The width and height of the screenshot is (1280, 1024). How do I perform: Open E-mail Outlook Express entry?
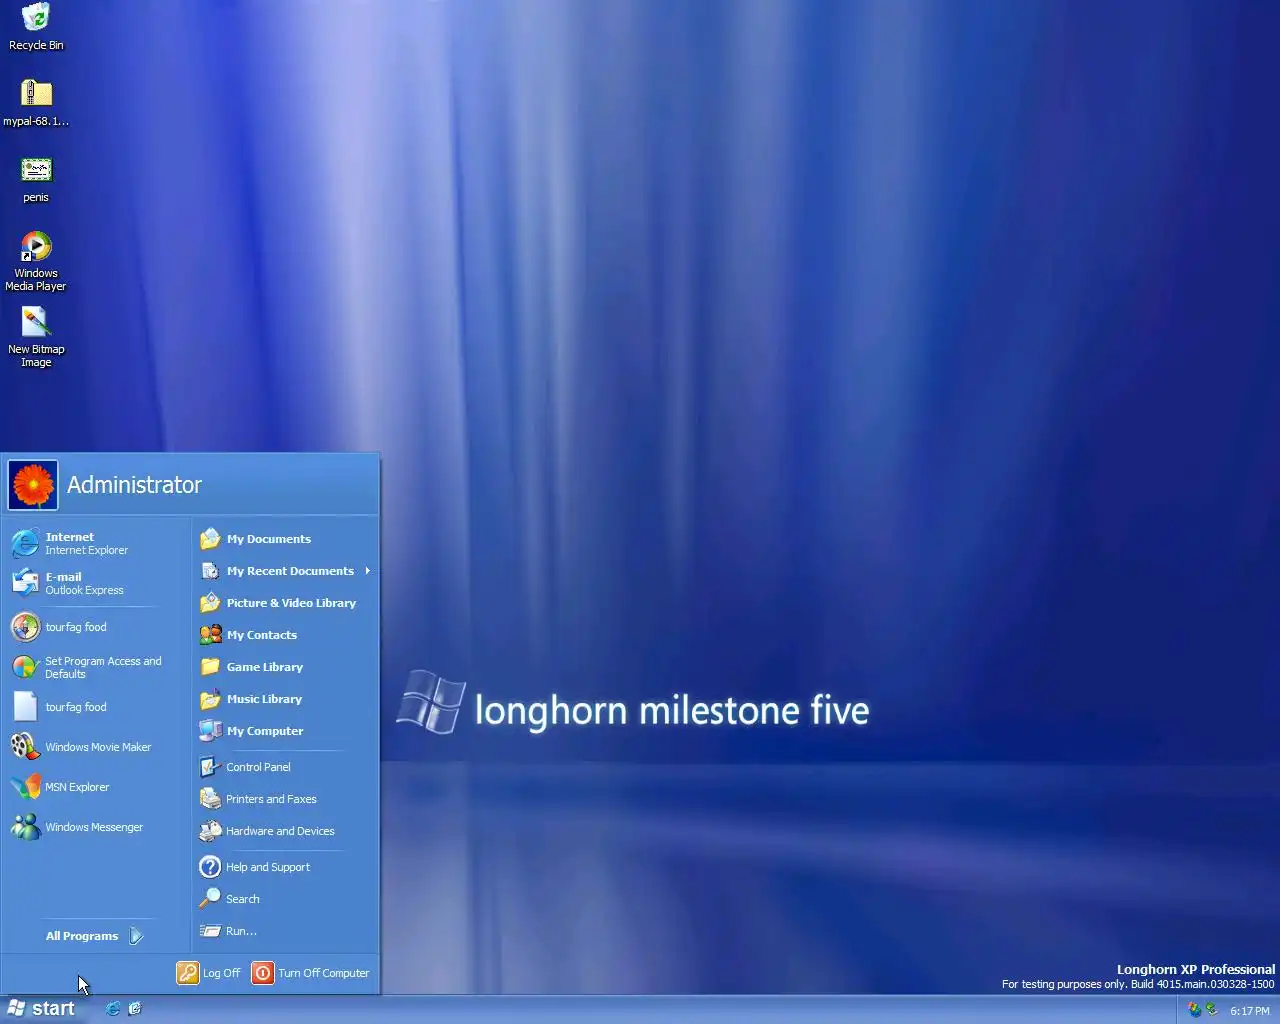97,583
